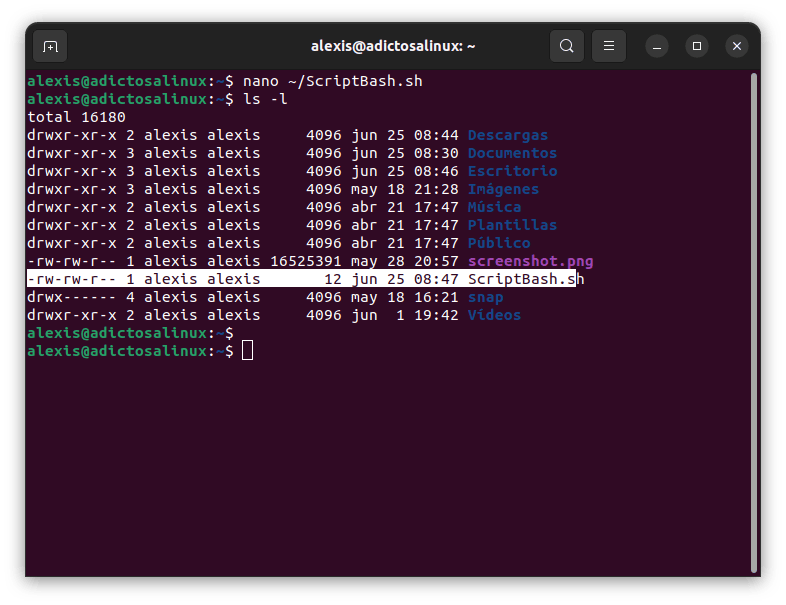Close the terminal window
The width and height of the screenshot is (786, 605).
coord(737,46)
